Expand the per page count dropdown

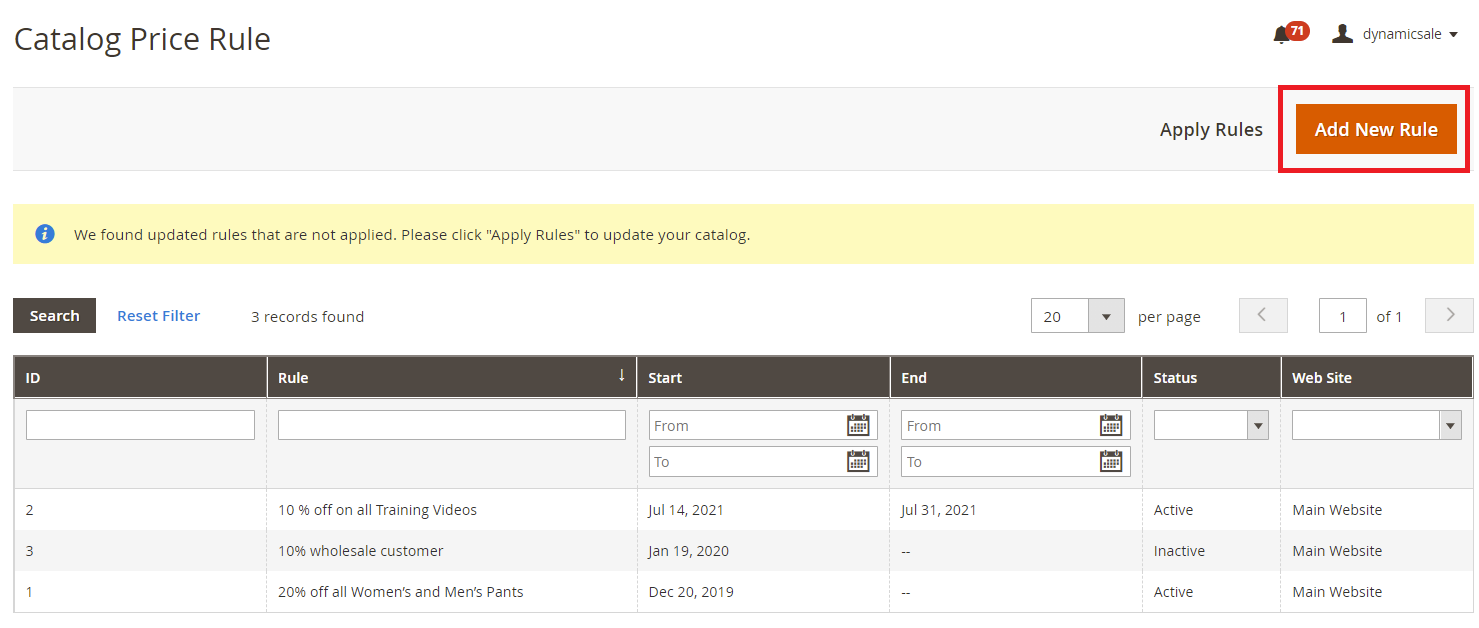(1105, 316)
